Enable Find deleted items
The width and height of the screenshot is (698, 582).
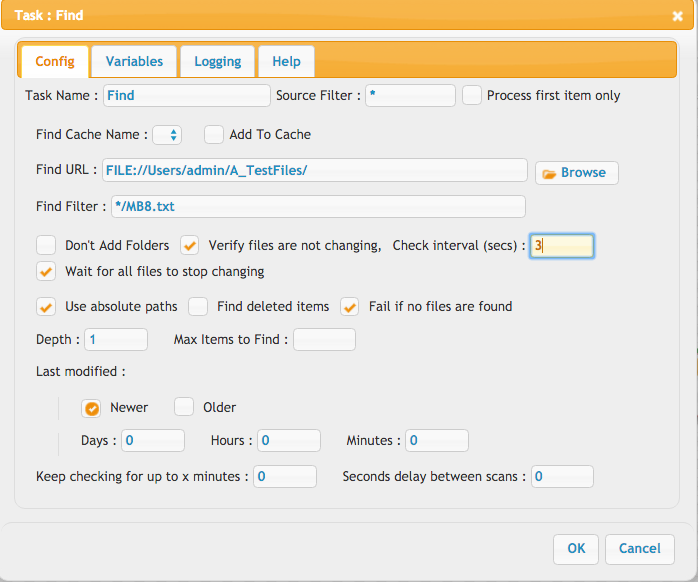tap(198, 307)
